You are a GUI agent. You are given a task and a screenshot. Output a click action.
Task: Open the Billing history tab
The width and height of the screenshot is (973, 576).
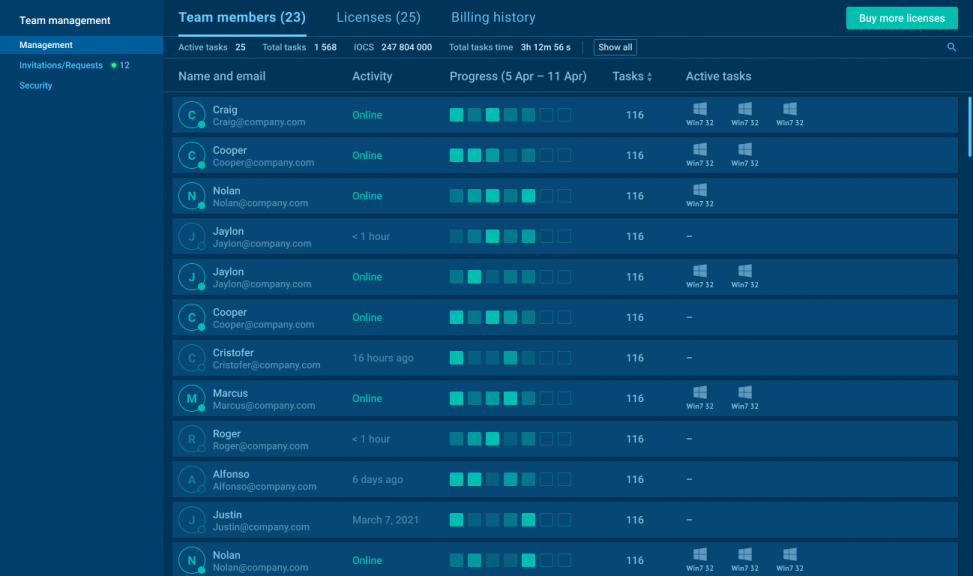point(493,17)
